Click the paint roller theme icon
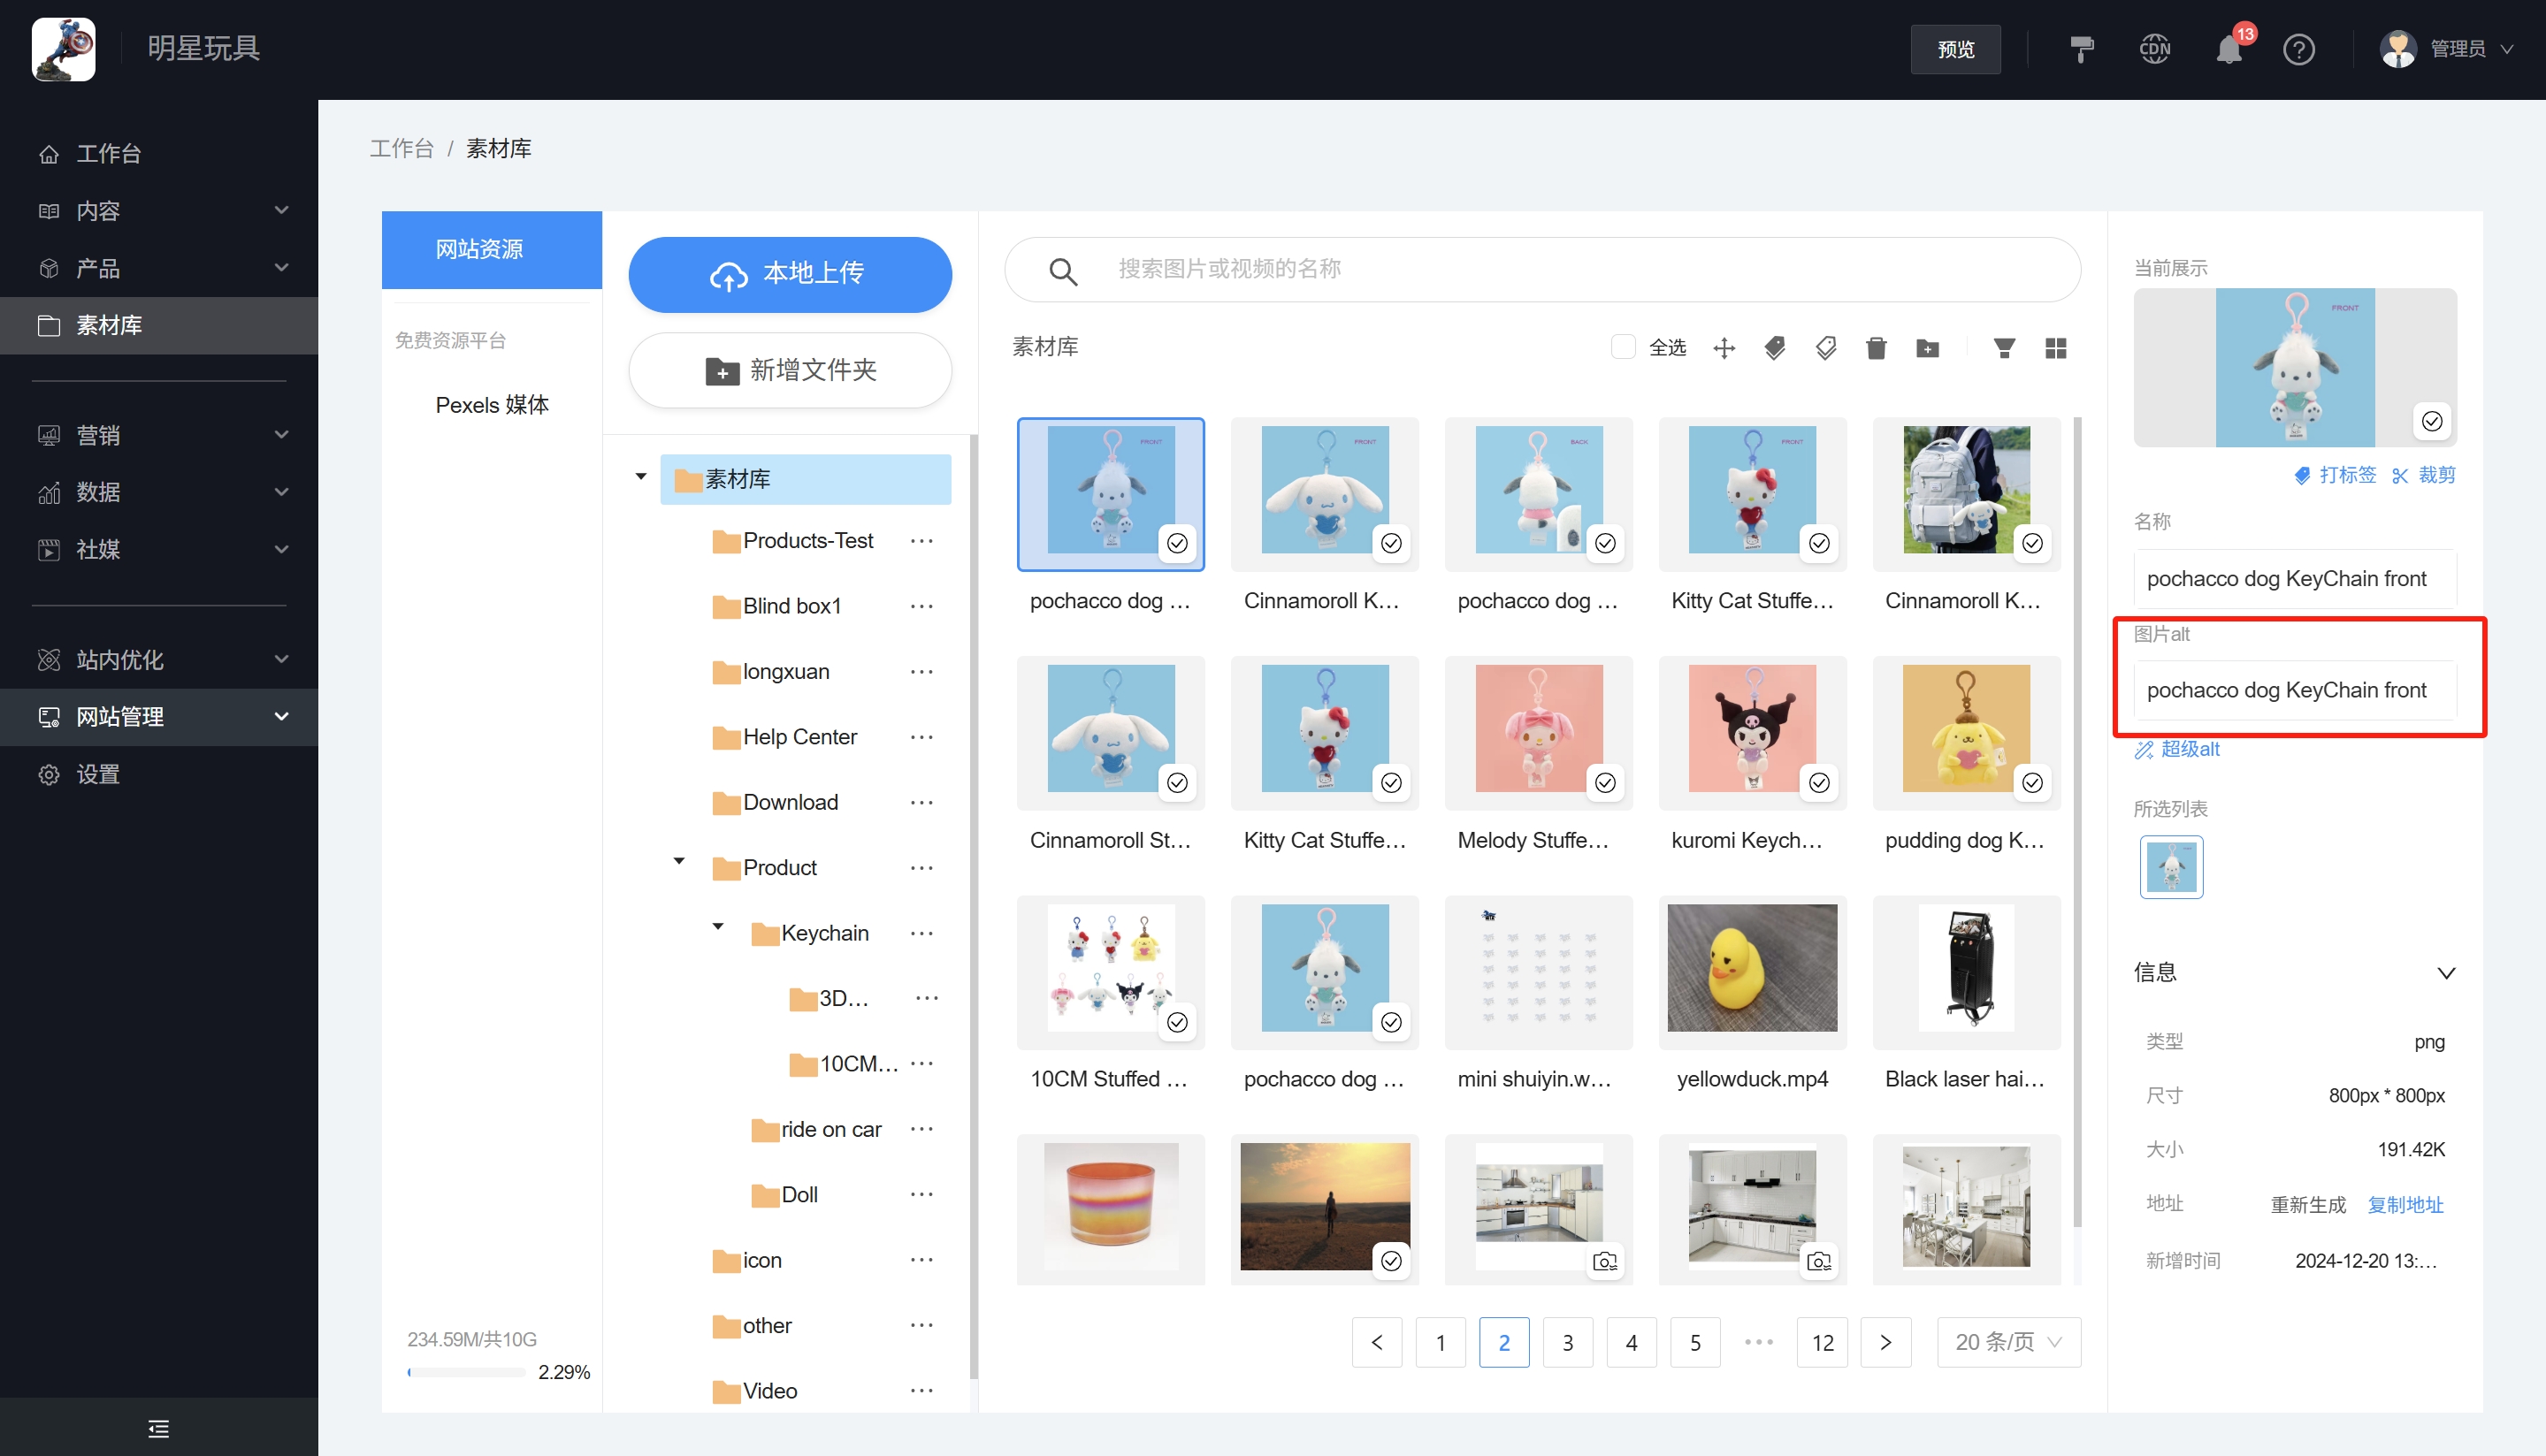 (x=2081, y=49)
